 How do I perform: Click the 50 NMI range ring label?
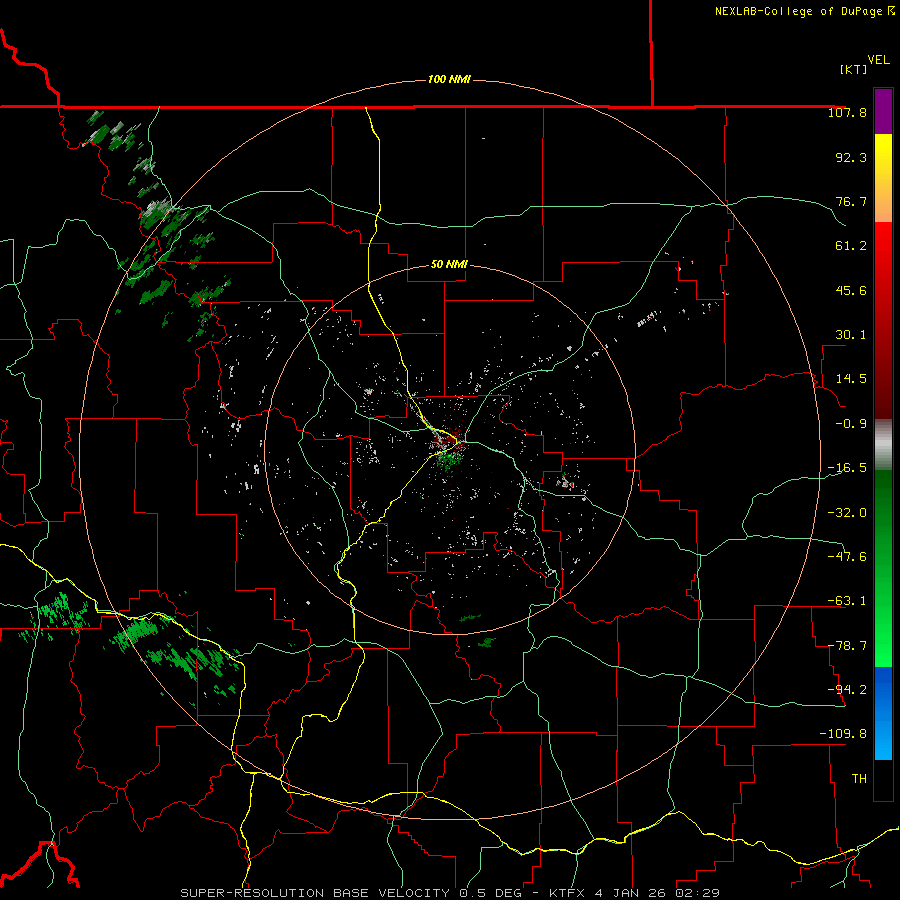pyautogui.click(x=449, y=264)
